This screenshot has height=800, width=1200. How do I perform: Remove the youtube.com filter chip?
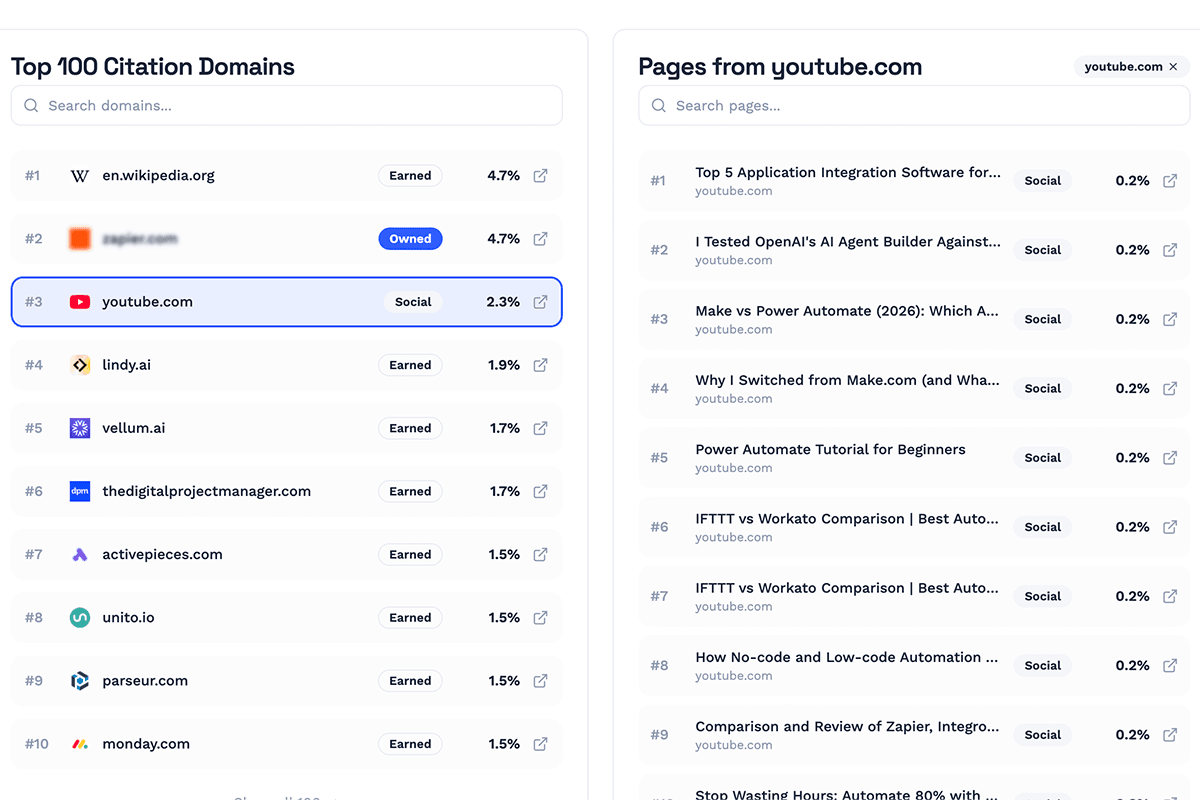[1174, 66]
